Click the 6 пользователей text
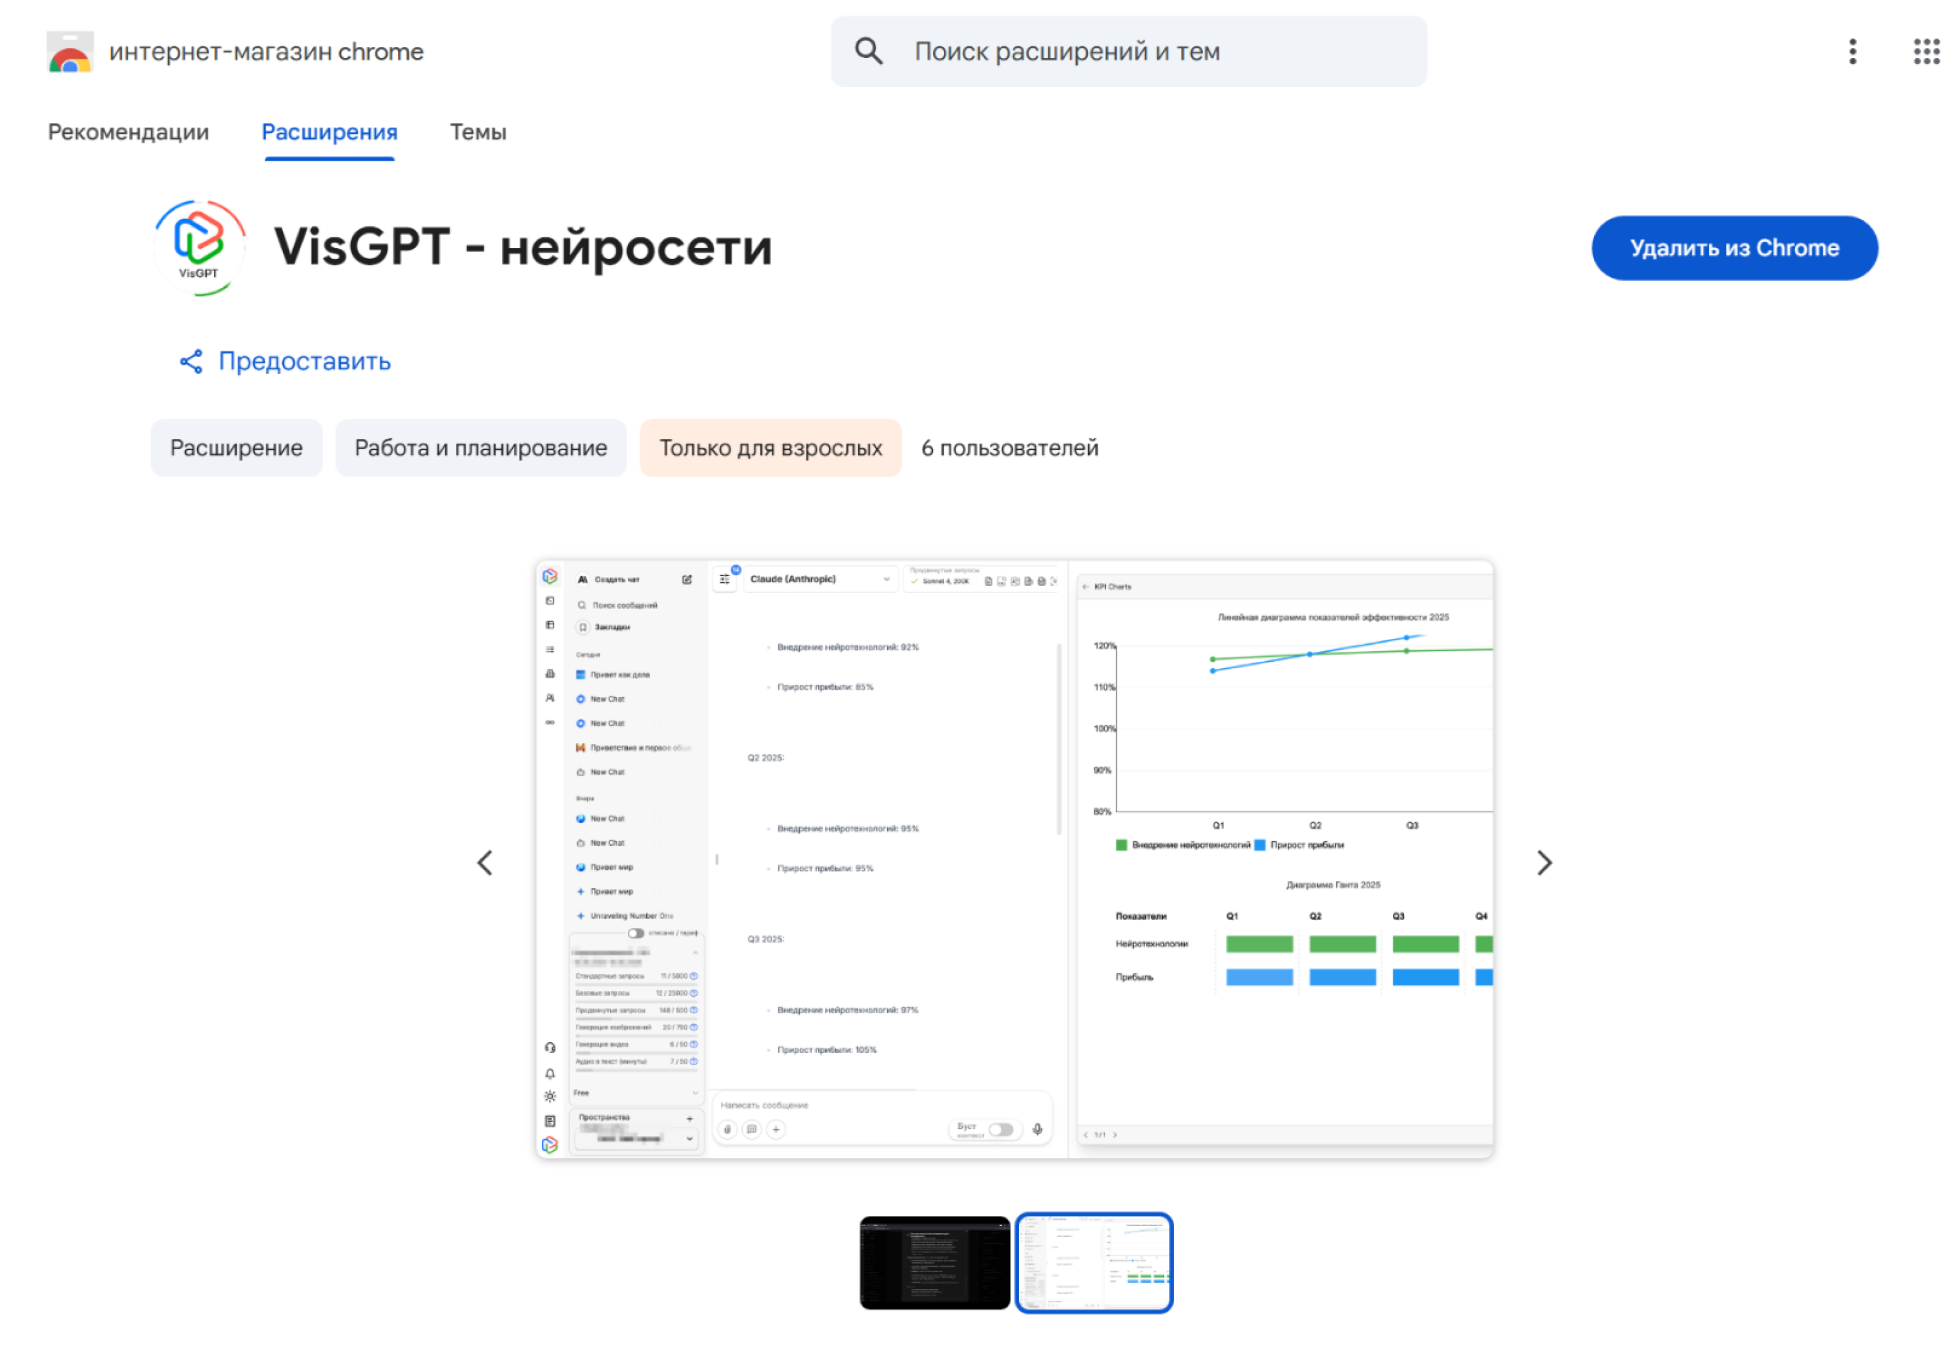Viewport: 1950px width, 1350px height. pyautogui.click(x=1009, y=448)
